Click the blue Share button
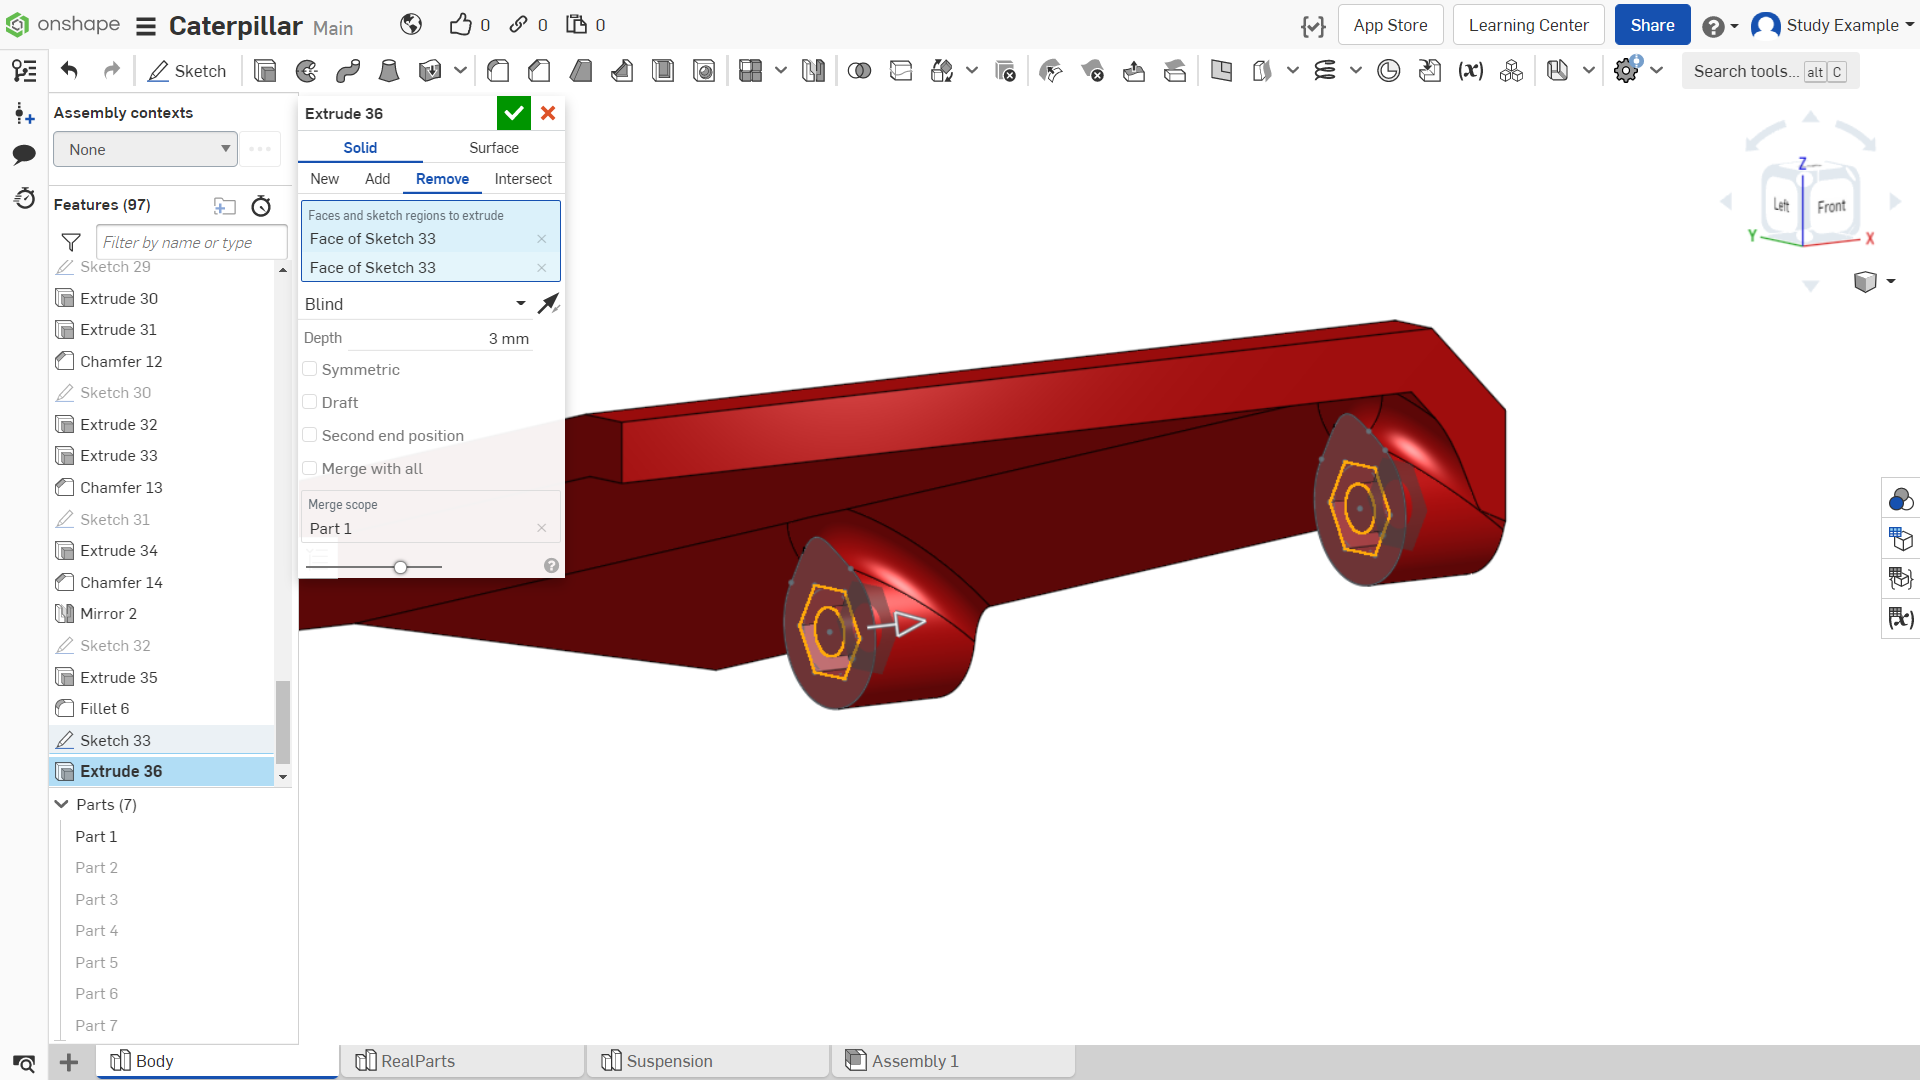The image size is (1920, 1080). click(1652, 25)
